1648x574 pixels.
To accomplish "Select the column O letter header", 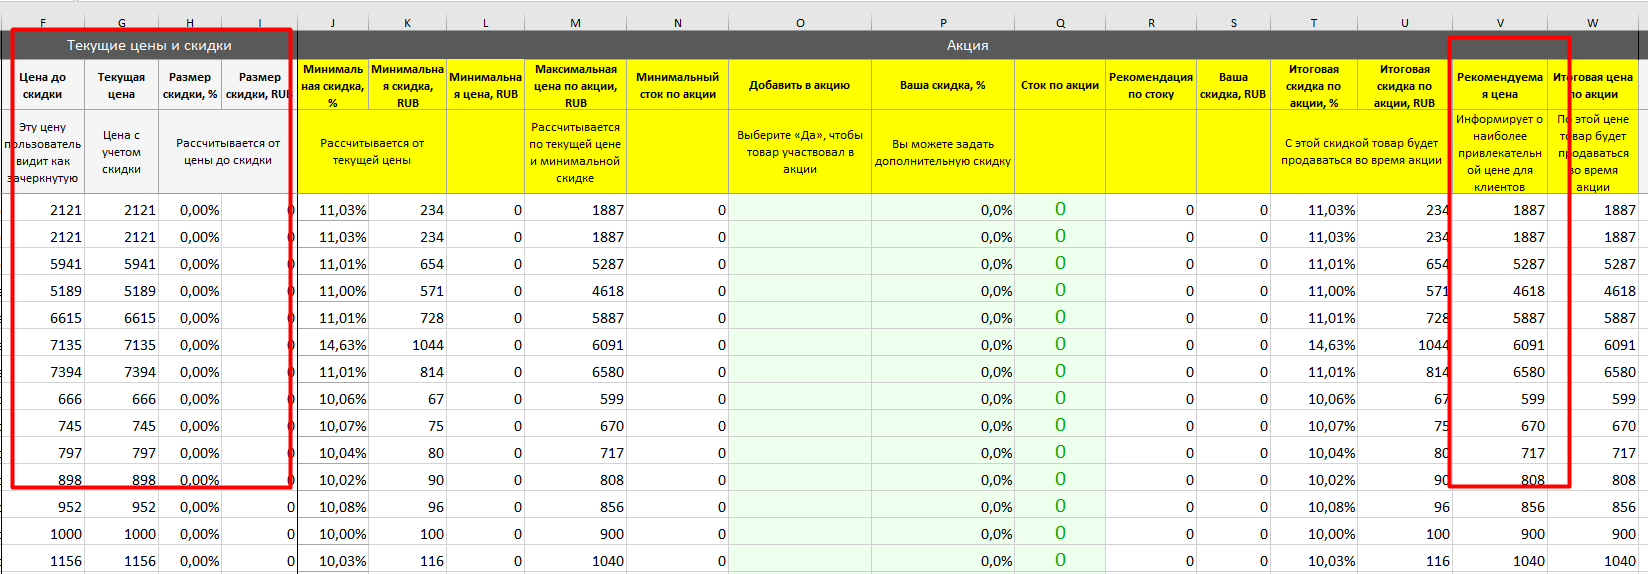I will click(799, 22).
